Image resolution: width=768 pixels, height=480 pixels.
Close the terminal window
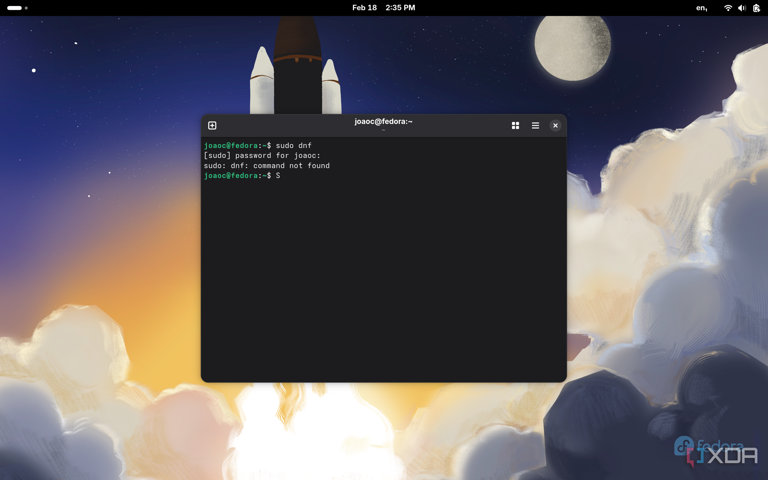pos(555,125)
